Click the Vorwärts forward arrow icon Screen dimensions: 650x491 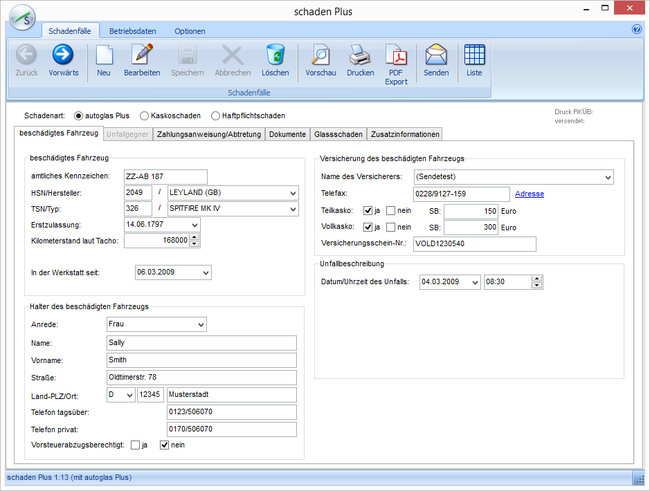pos(63,55)
